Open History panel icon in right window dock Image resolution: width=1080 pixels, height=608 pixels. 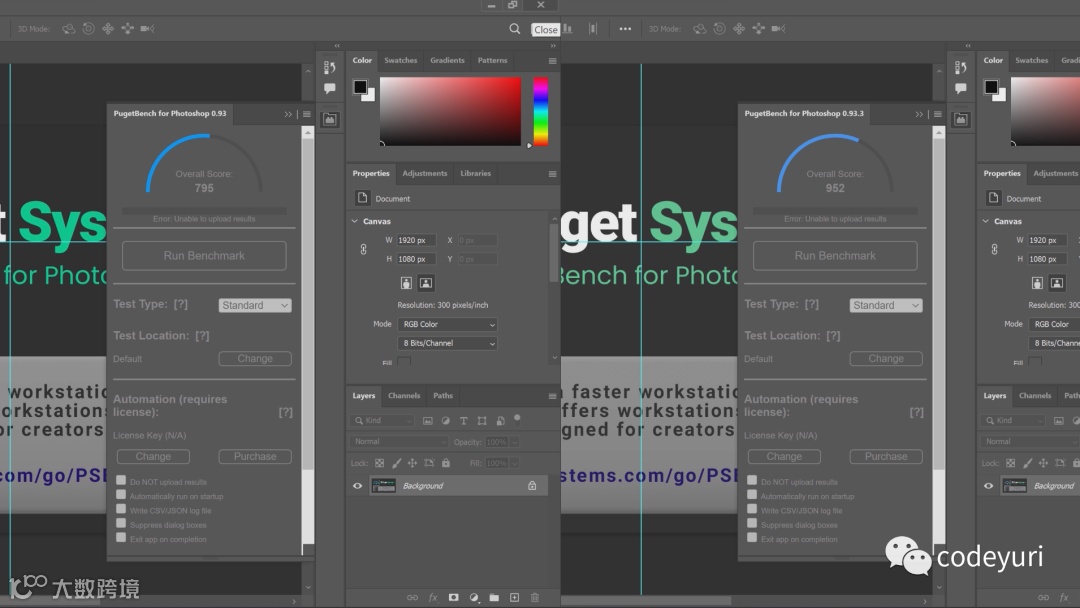tap(961, 67)
